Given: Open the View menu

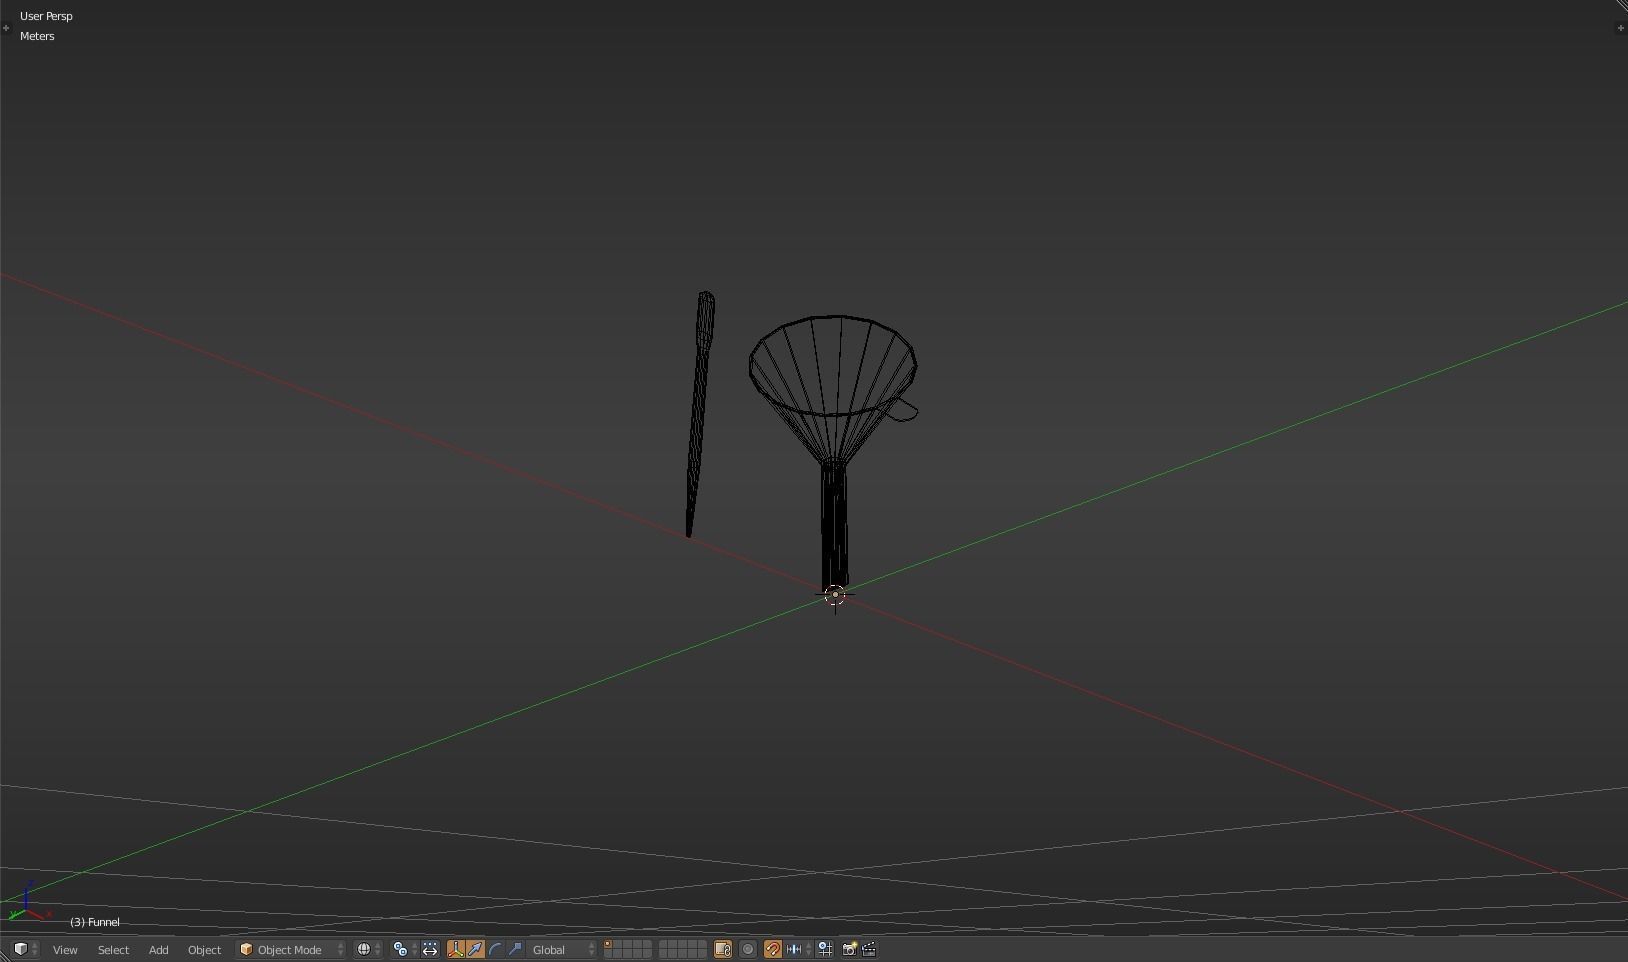Looking at the screenshot, I should [65, 950].
